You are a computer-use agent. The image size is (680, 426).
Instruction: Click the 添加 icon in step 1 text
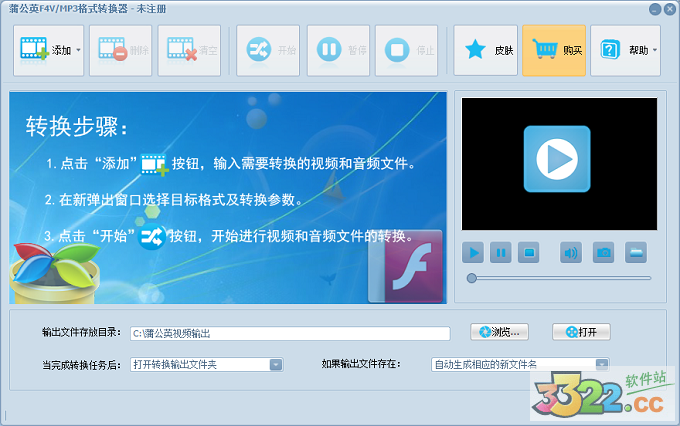point(154,164)
